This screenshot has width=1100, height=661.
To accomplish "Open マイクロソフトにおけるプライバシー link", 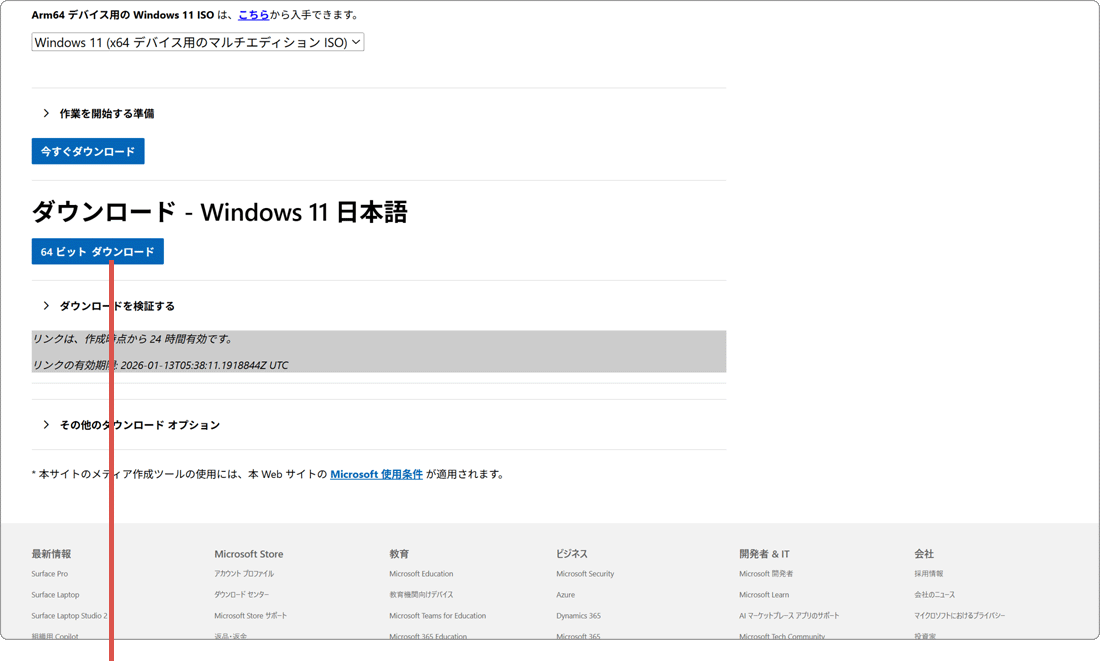I will [959, 616].
